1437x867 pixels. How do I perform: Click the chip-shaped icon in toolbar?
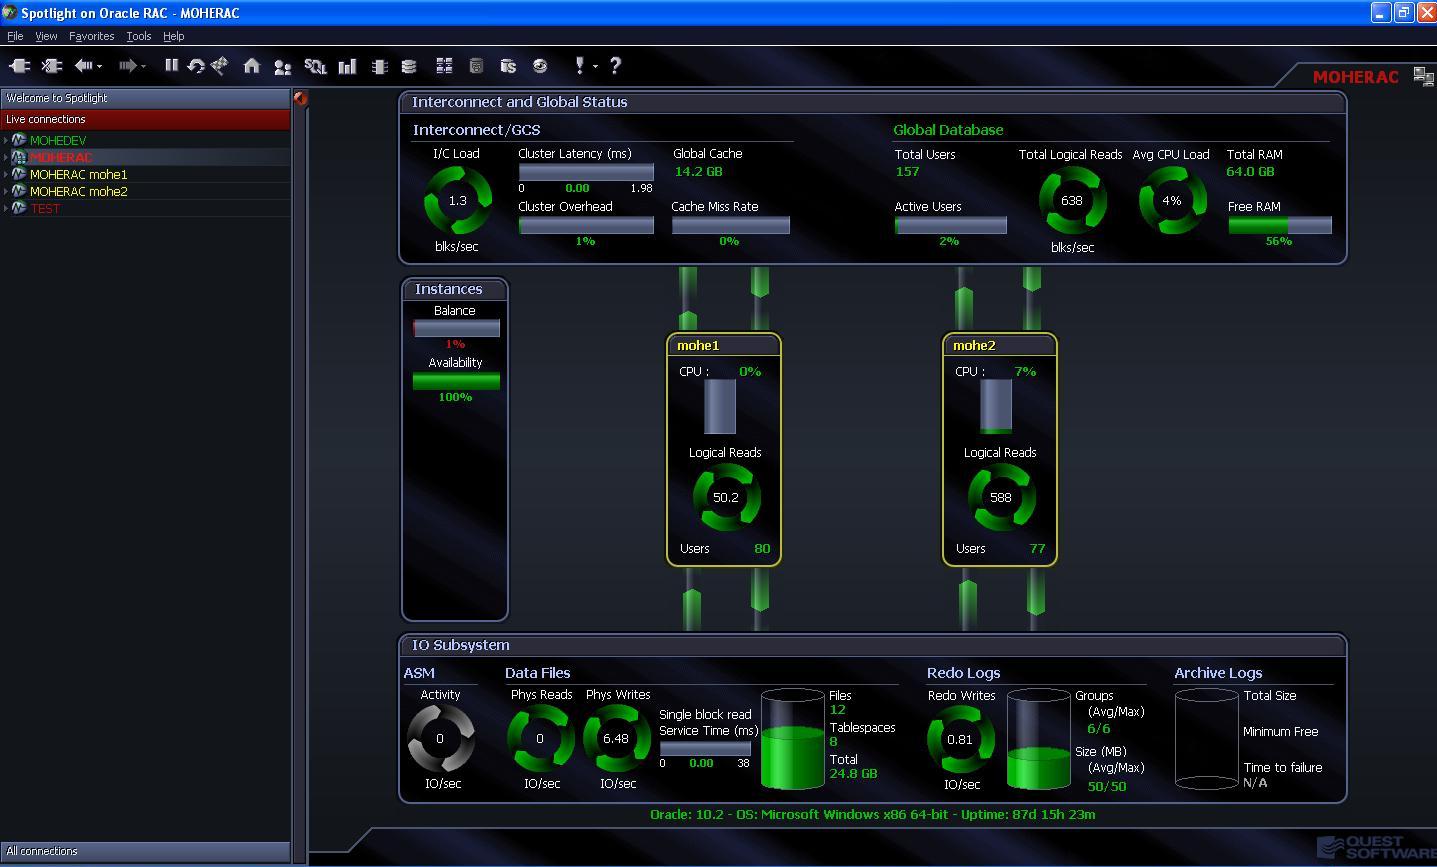coord(379,66)
